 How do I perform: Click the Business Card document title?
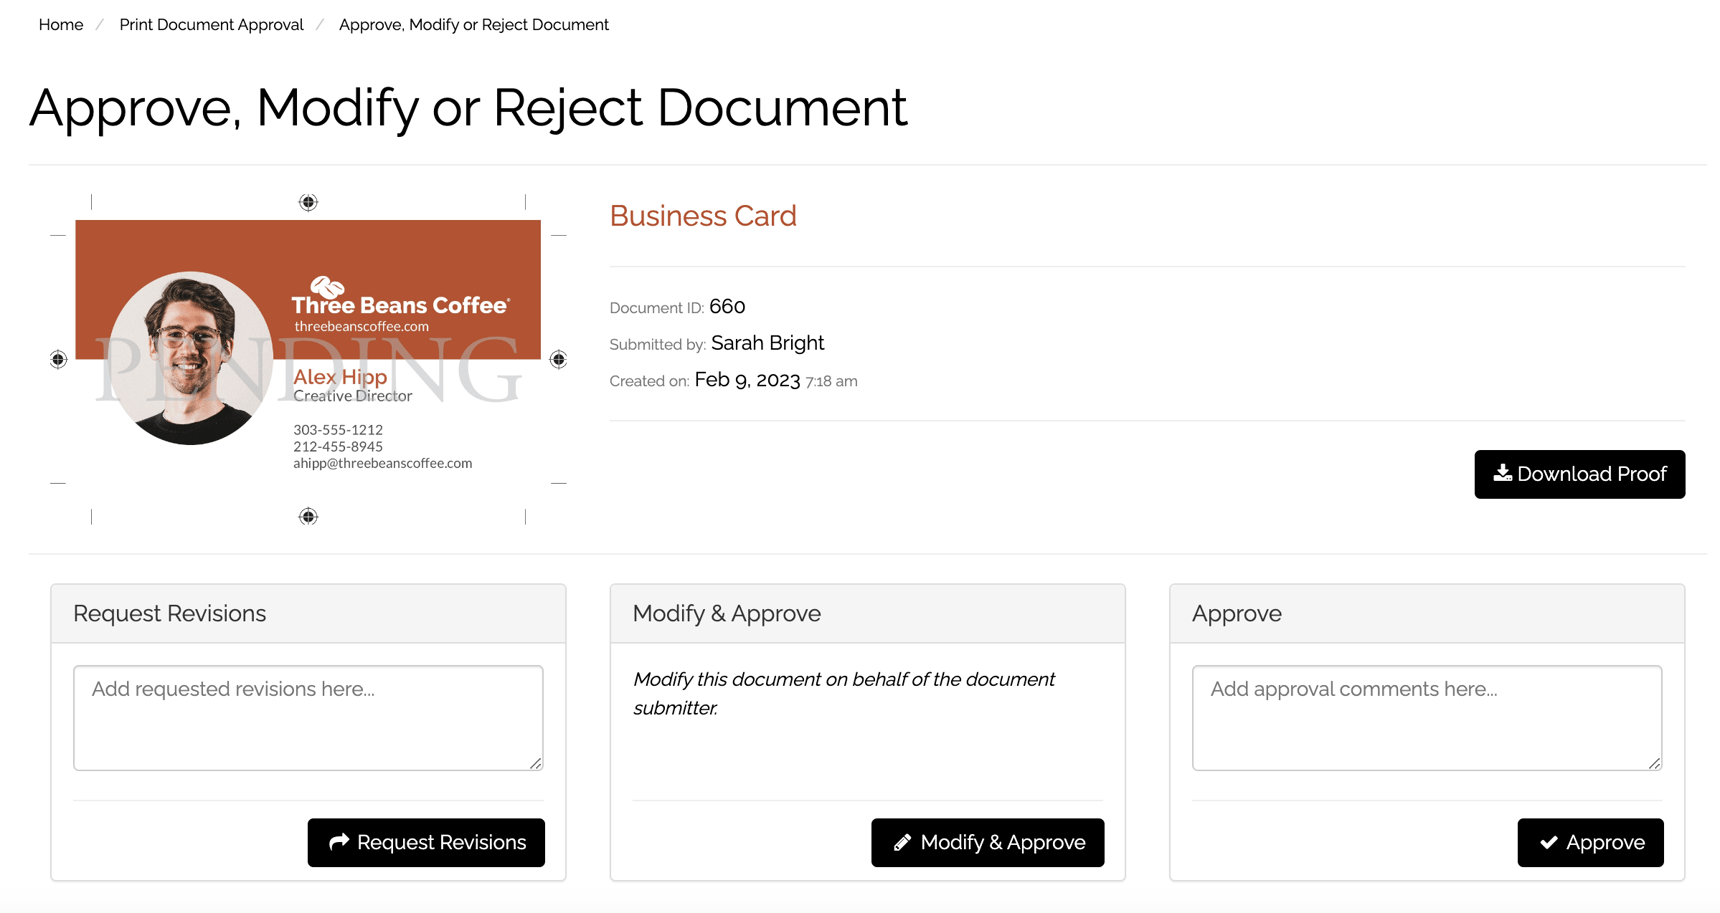(x=703, y=215)
